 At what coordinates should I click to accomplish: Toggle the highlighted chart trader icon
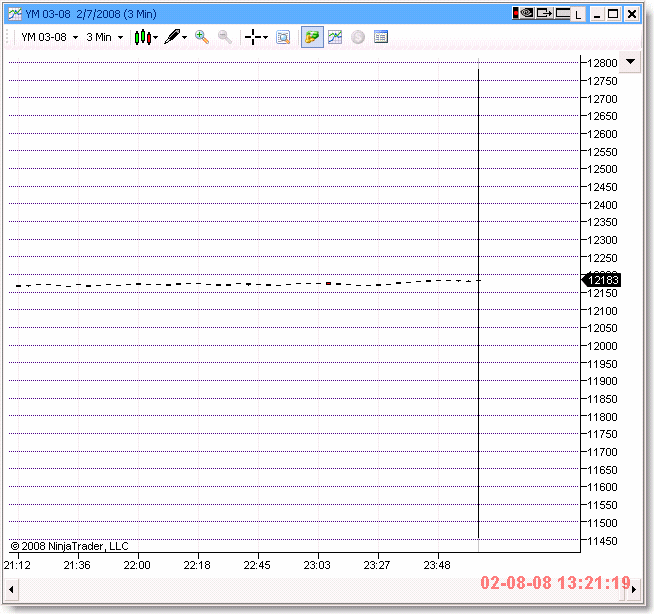coord(312,37)
